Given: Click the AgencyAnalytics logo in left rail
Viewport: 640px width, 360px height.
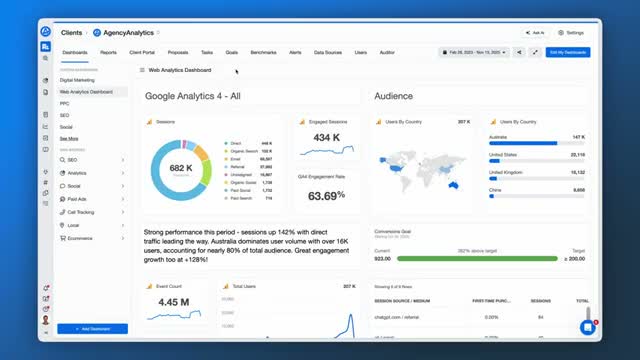Looking at the screenshot, I should [x=46, y=31].
